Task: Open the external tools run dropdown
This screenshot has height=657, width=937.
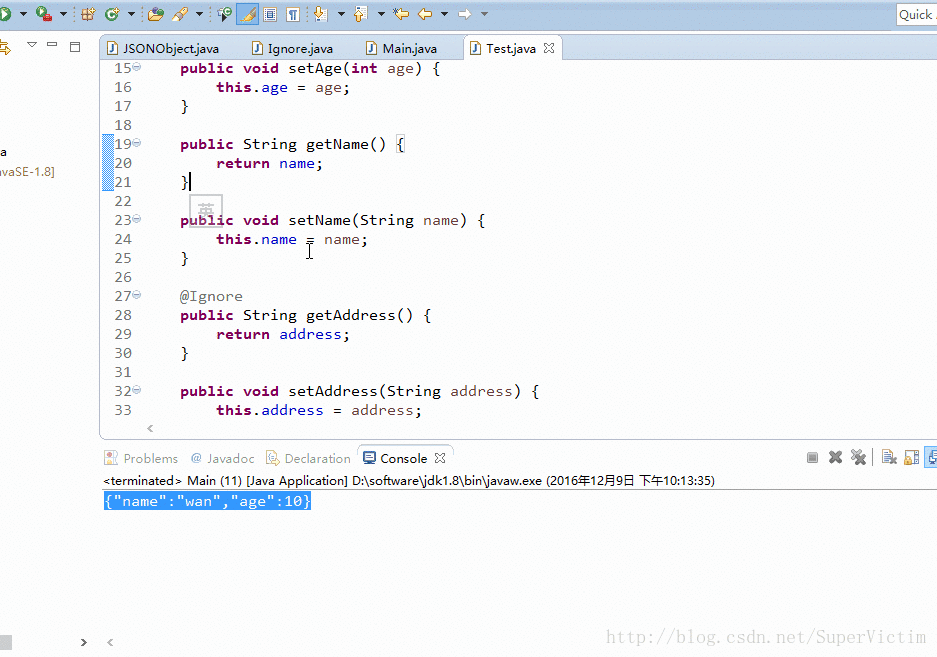Action: tap(63, 14)
